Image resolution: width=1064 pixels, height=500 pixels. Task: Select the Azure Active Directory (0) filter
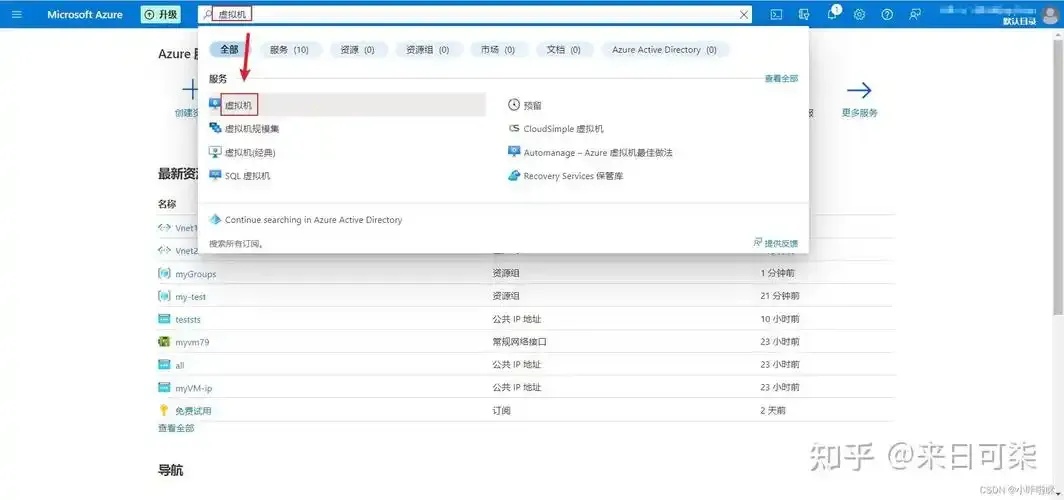coord(664,50)
